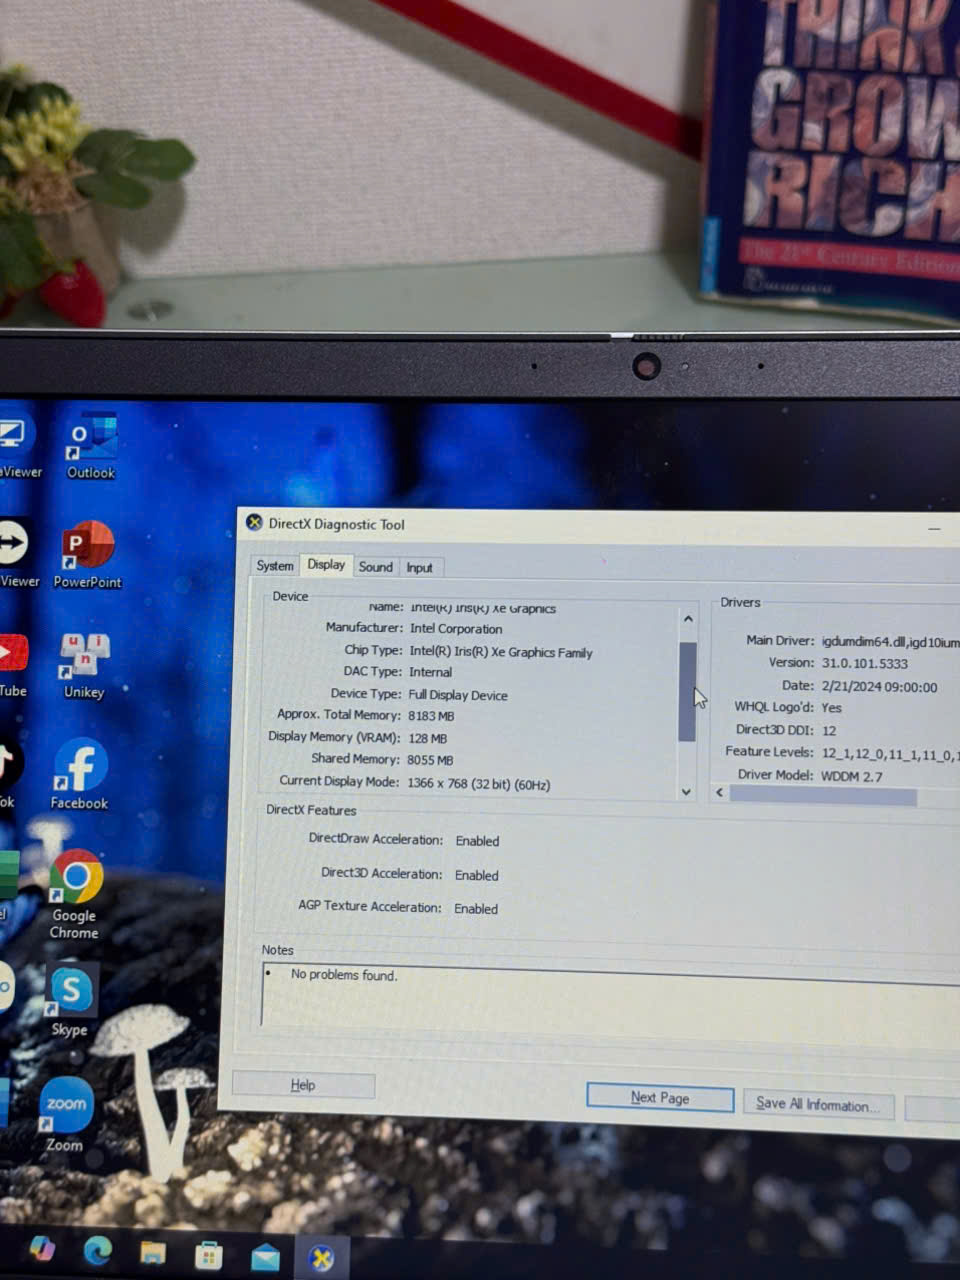Screen dimensions: 960x1280
Task: Click the DirectDraw Acceleration 'Enabled' value
Action: 477,841
